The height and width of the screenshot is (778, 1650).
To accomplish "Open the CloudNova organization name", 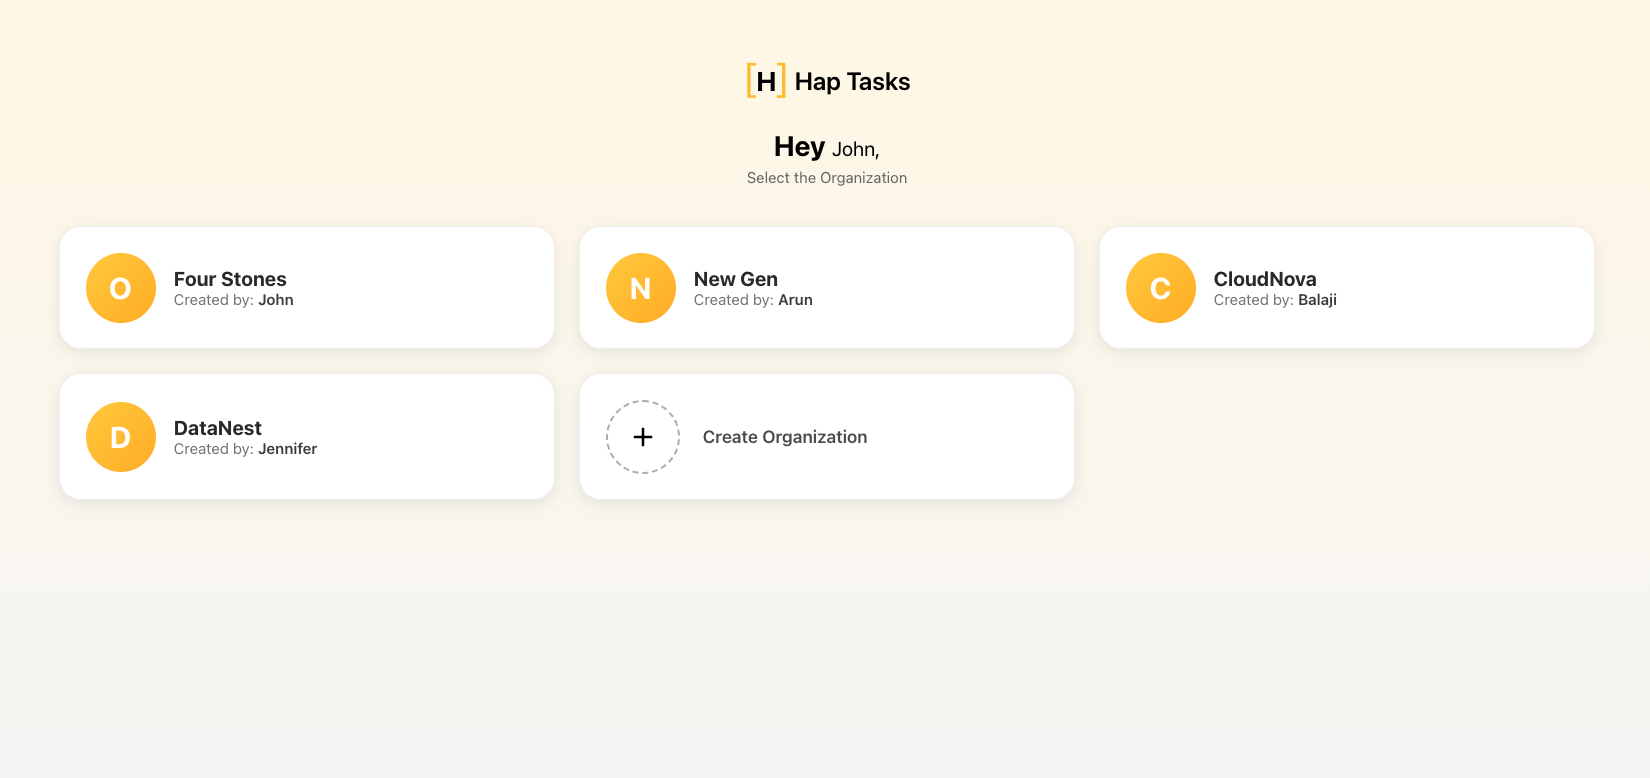I will coord(1265,279).
